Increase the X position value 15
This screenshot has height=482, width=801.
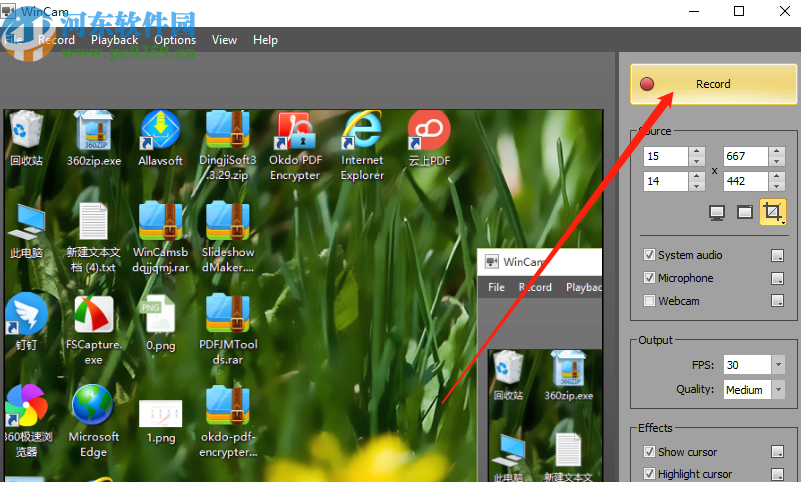pos(696,152)
